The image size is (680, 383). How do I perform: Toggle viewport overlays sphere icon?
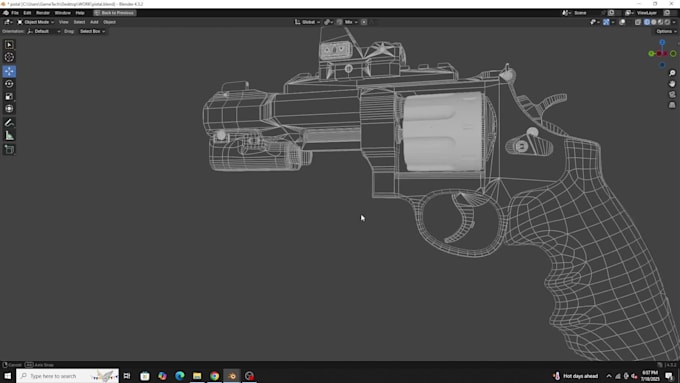(622, 22)
